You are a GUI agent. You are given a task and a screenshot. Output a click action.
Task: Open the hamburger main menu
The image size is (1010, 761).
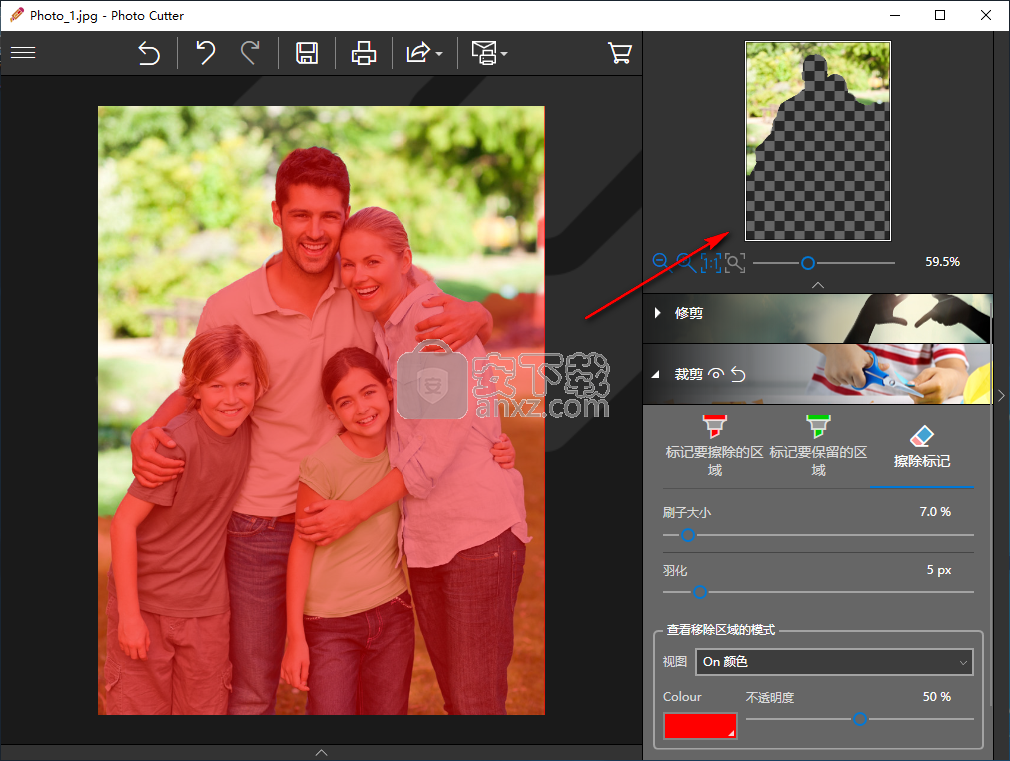point(23,52)
